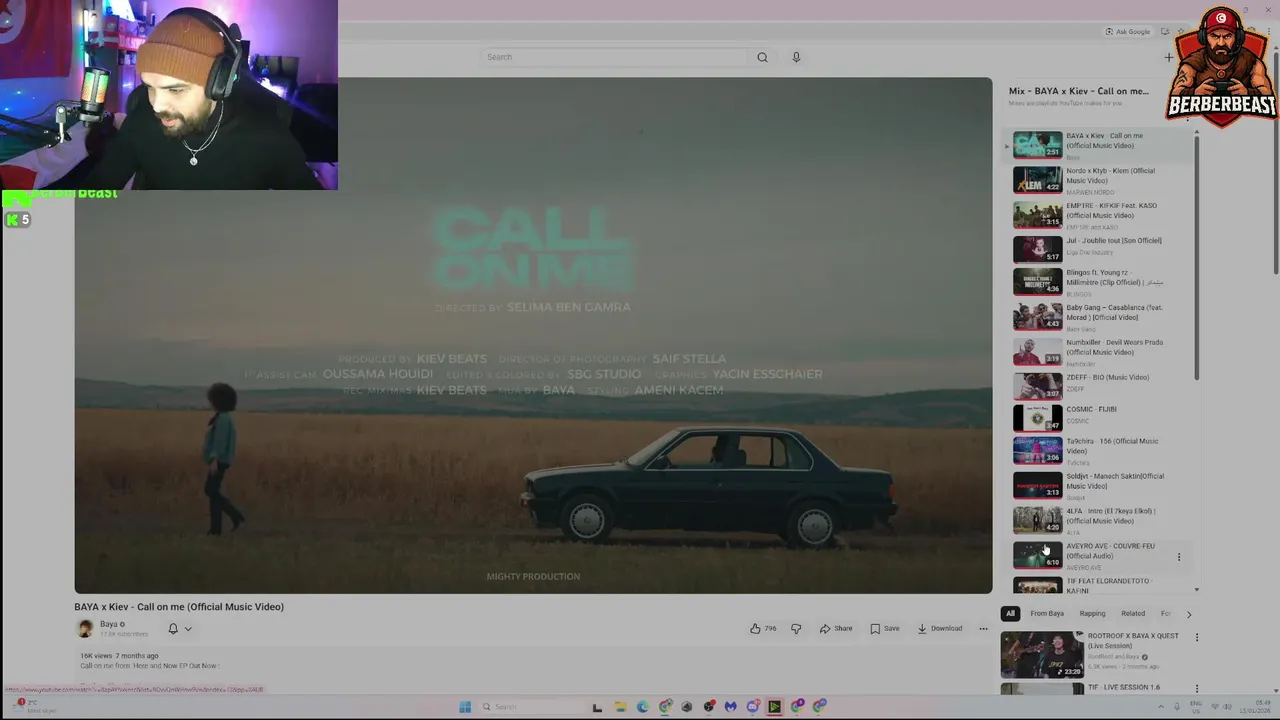Click AVEYRO AVE - COUVRE-FEU title
The height and width of the screenshot is (720, 1280).
point(1110,551)
